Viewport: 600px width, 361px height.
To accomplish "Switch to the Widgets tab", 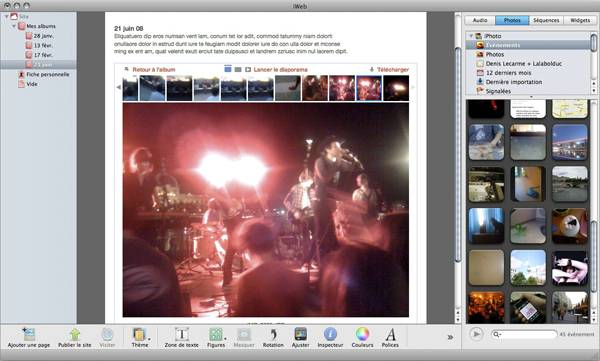I will (x=580, y=20).
